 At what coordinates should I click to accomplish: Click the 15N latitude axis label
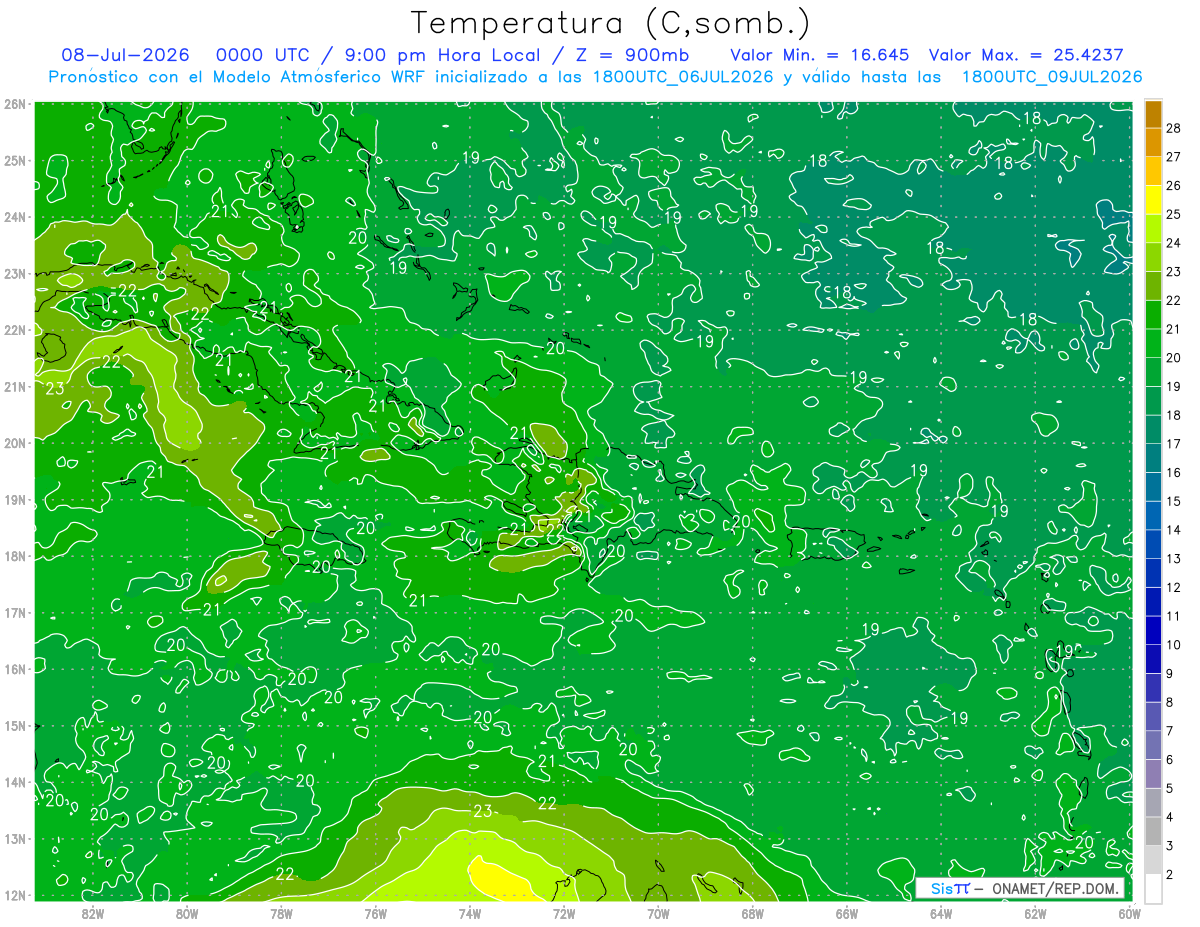click(14, 725)
